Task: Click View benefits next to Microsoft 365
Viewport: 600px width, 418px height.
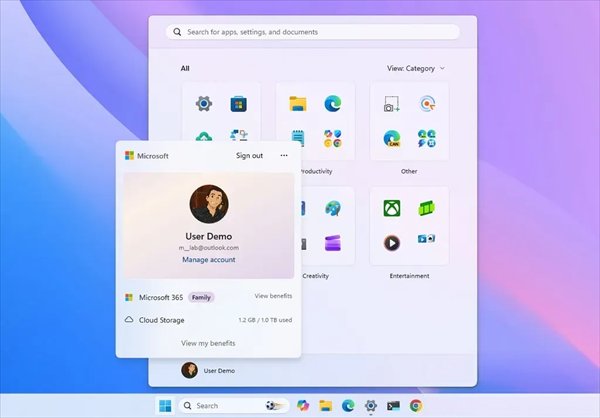Action: [273, 296]
